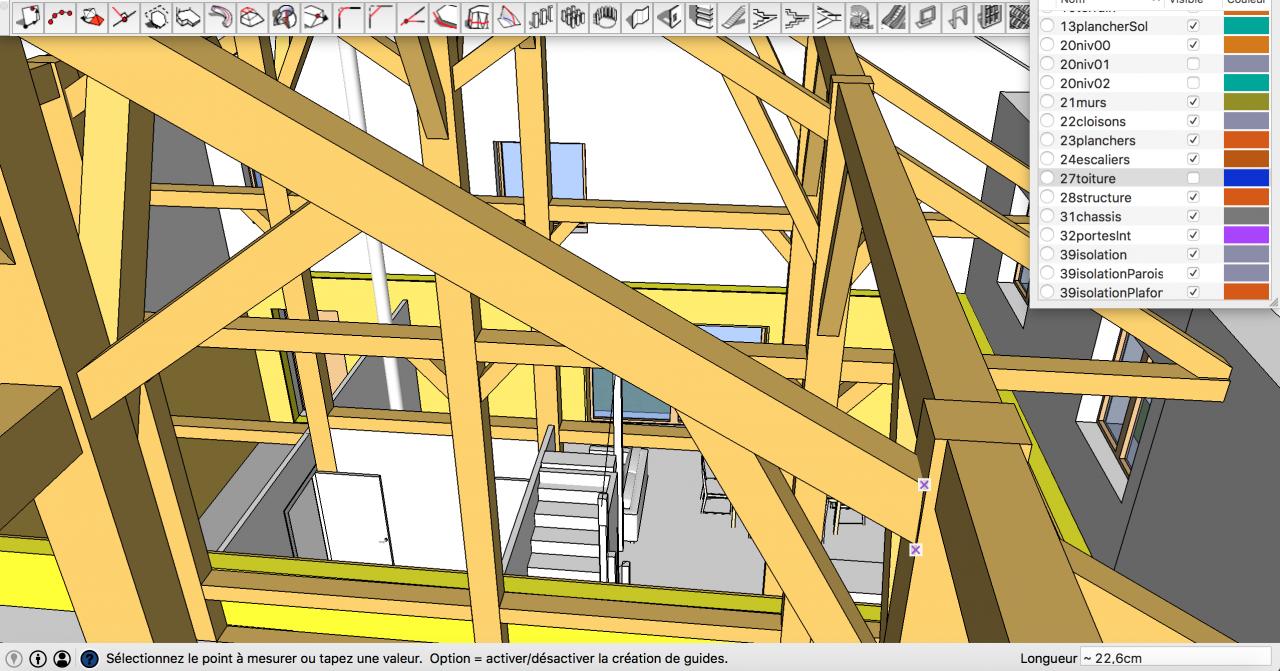Select the fillet rounded corner tool
Image resolution: width=1280 pixels, height=671 pixels.
(x=349, y=16)
